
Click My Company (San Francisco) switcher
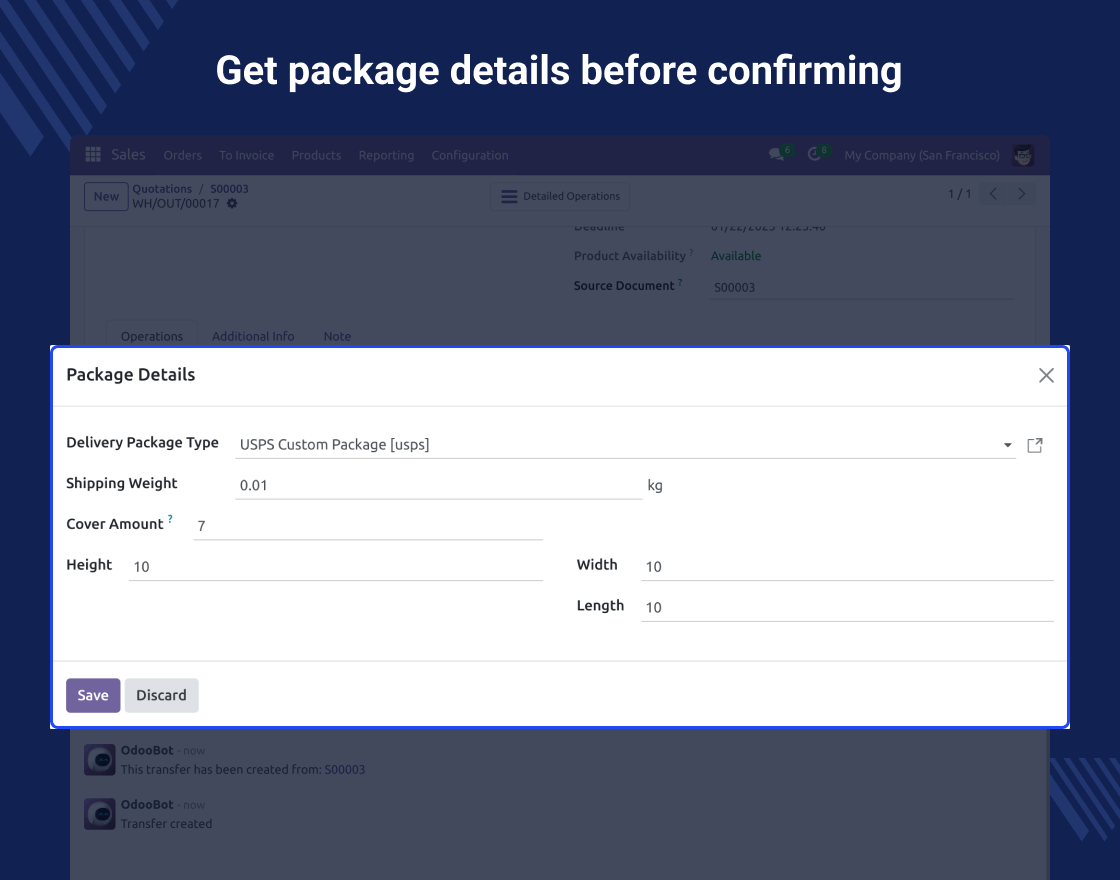tap(921, 155)
